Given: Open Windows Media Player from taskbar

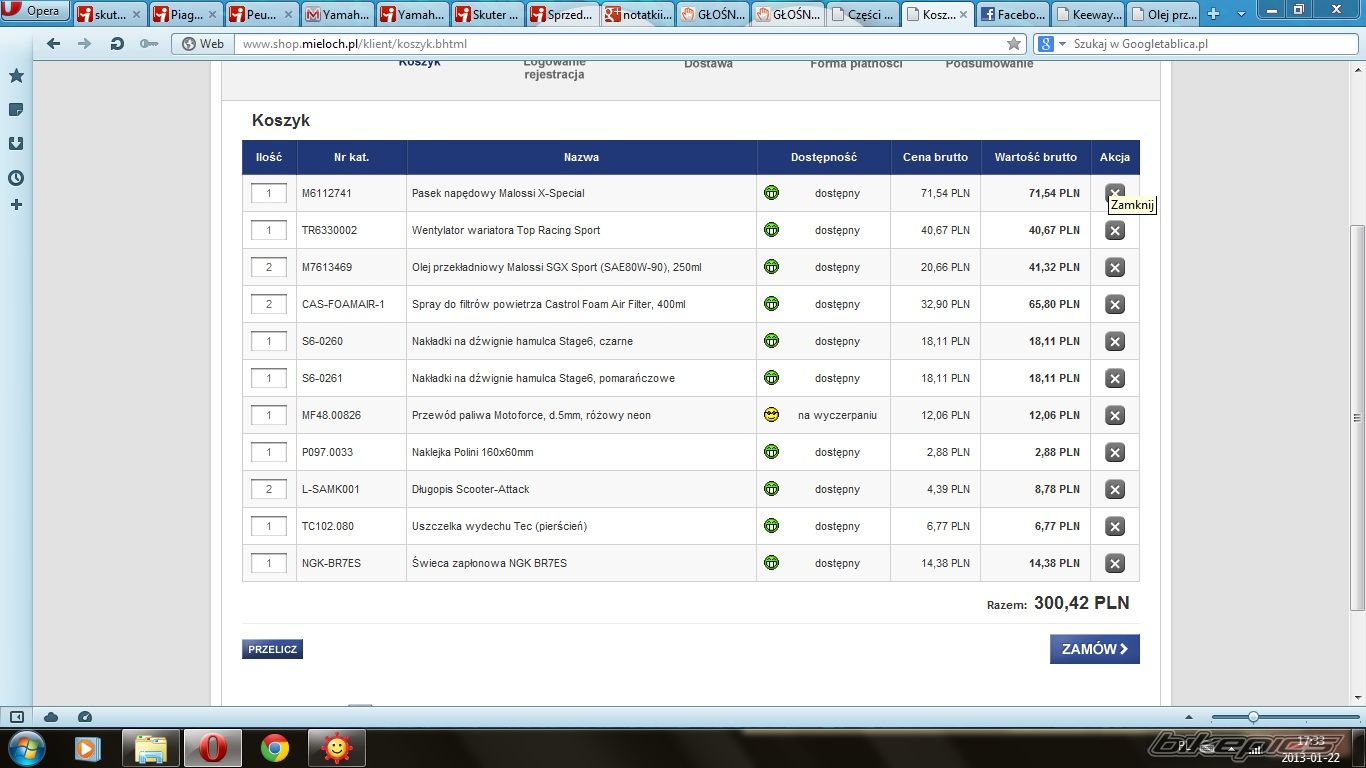Looking at the screenshot, I should coord(88,748).
